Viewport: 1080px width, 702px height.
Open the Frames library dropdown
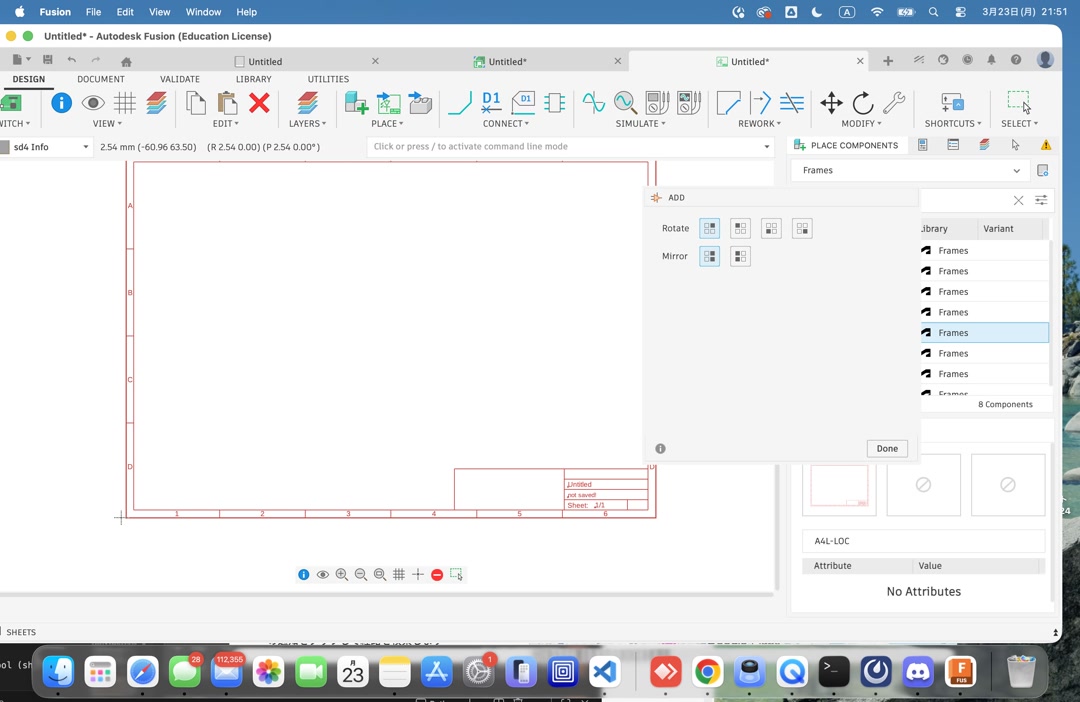(910, 170)
